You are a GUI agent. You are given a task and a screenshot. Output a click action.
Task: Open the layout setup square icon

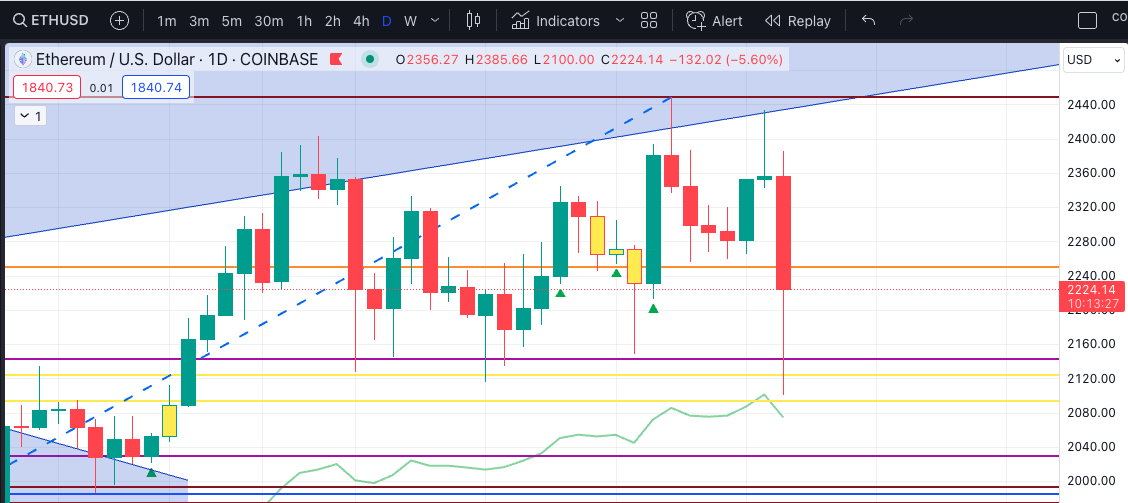click(x=1087, y=21)
